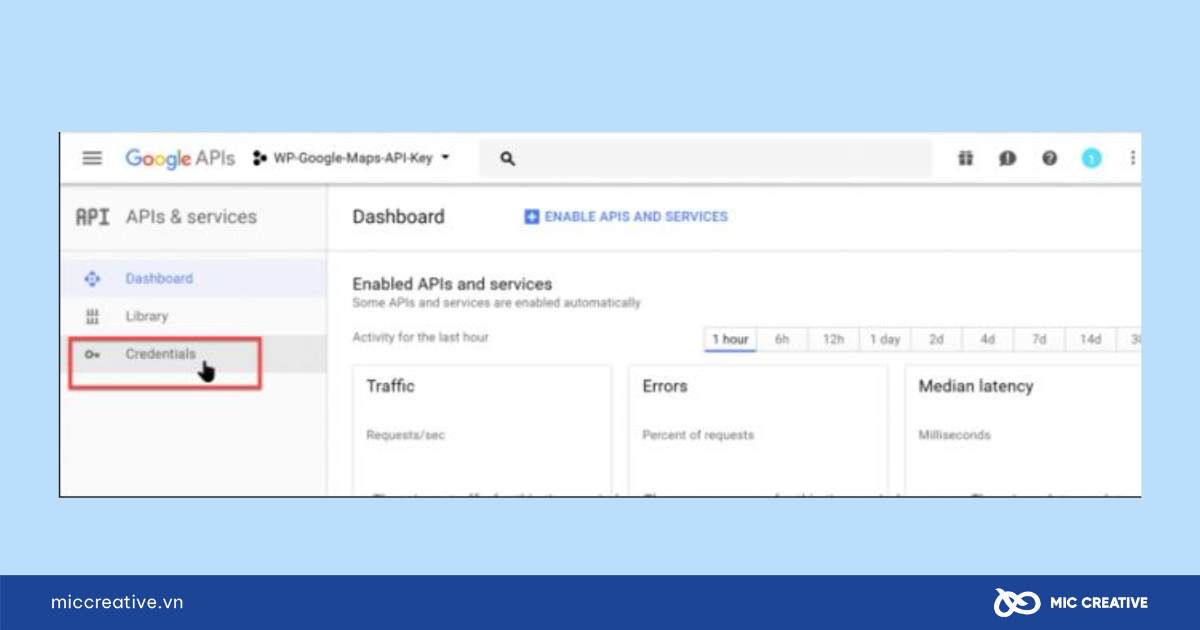This screenshot has width=1200, height=630.
Task: Click the search magnifier icon
Action: [507, 158]
